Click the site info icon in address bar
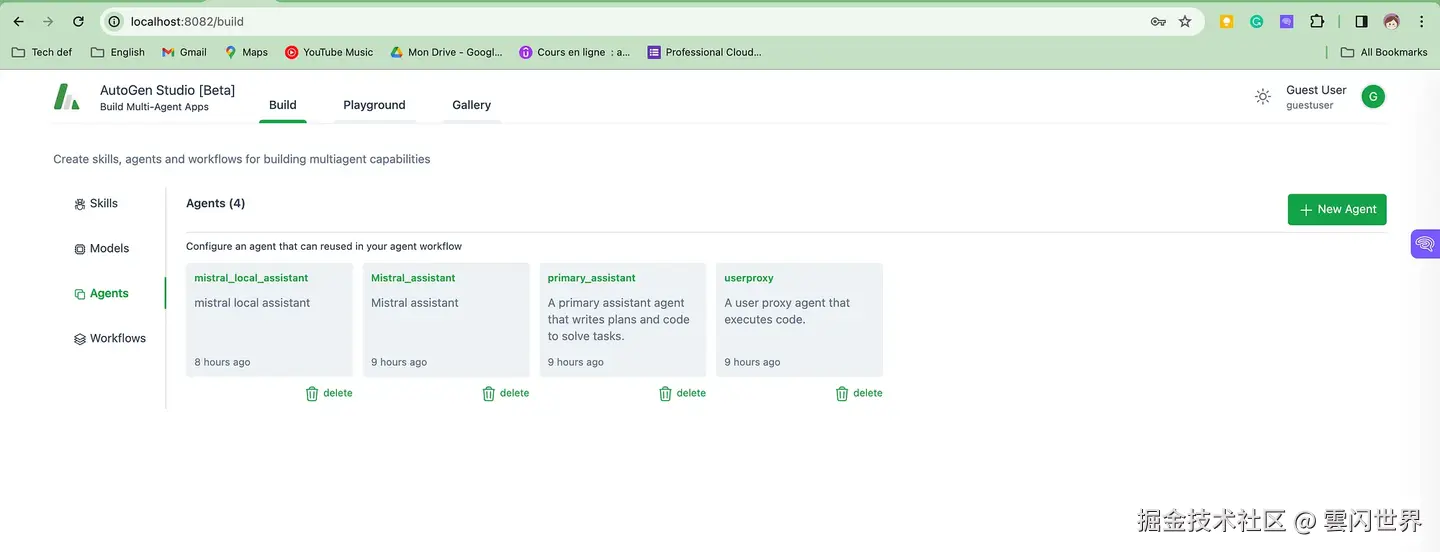Screen dimensions: 1440x552 114,21
